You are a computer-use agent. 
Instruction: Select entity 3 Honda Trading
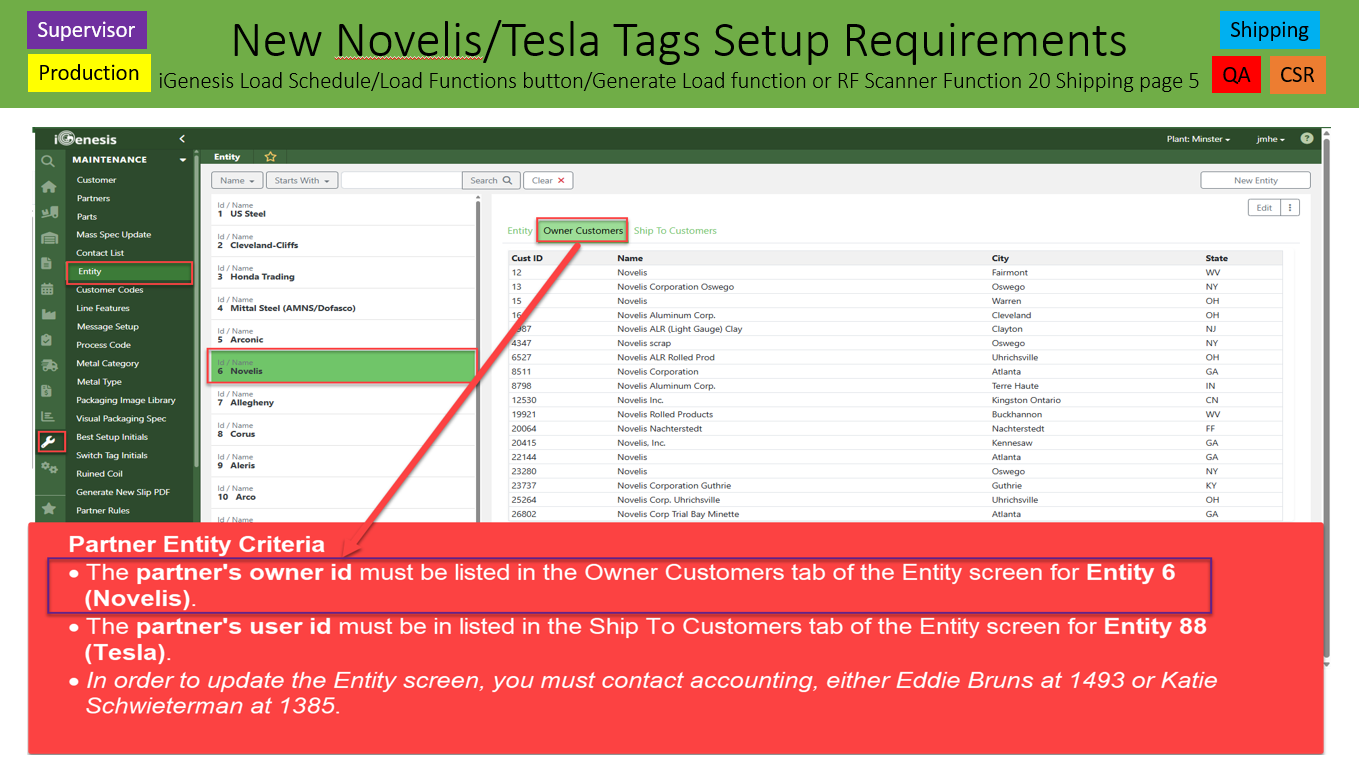click(x=343, y=273)
